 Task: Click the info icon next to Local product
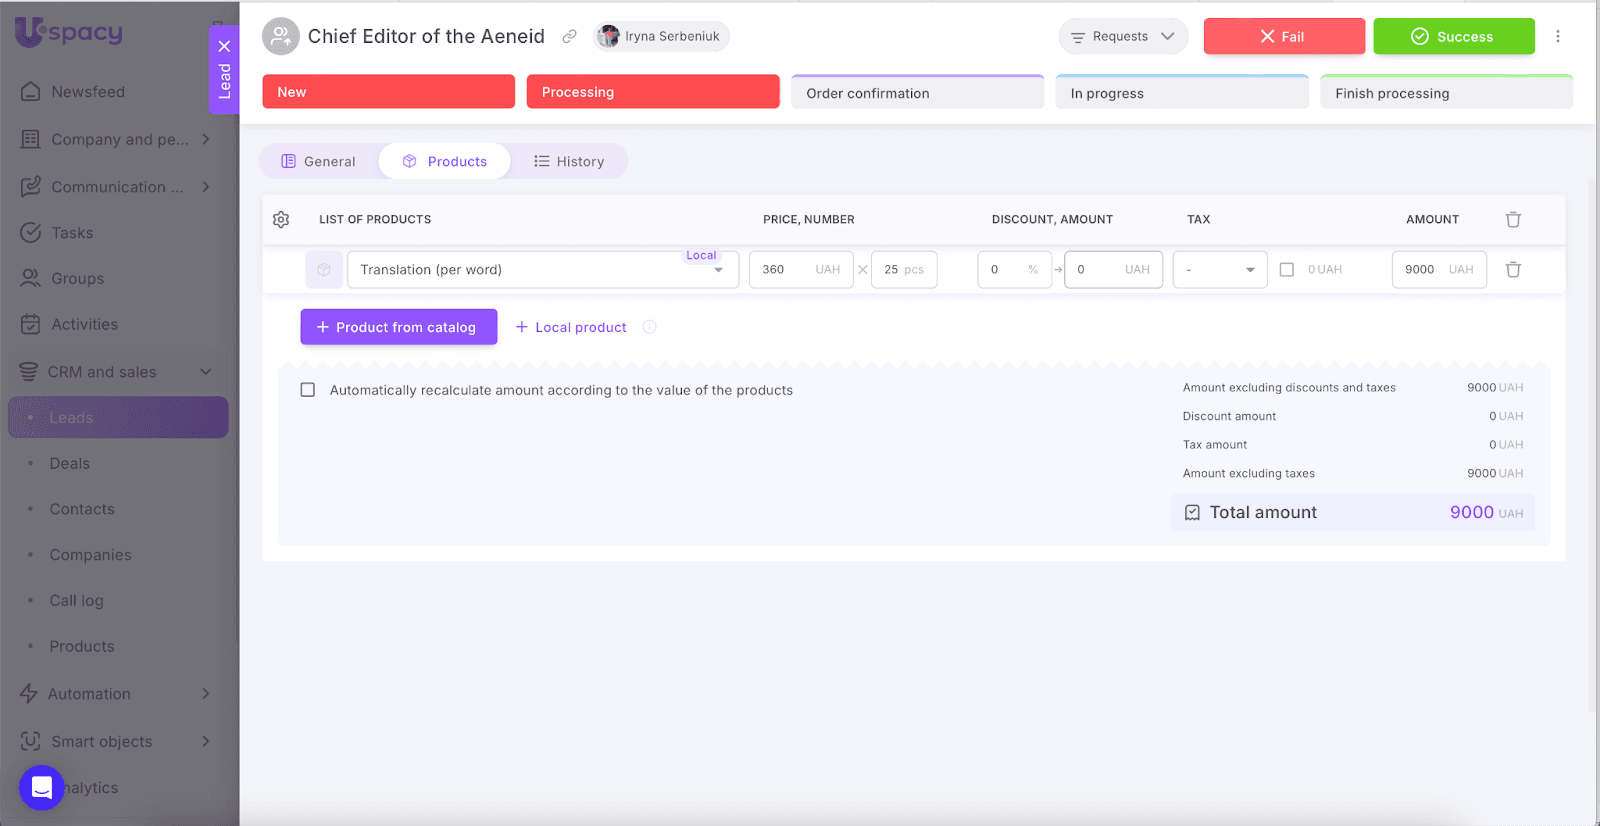[649, 327]
